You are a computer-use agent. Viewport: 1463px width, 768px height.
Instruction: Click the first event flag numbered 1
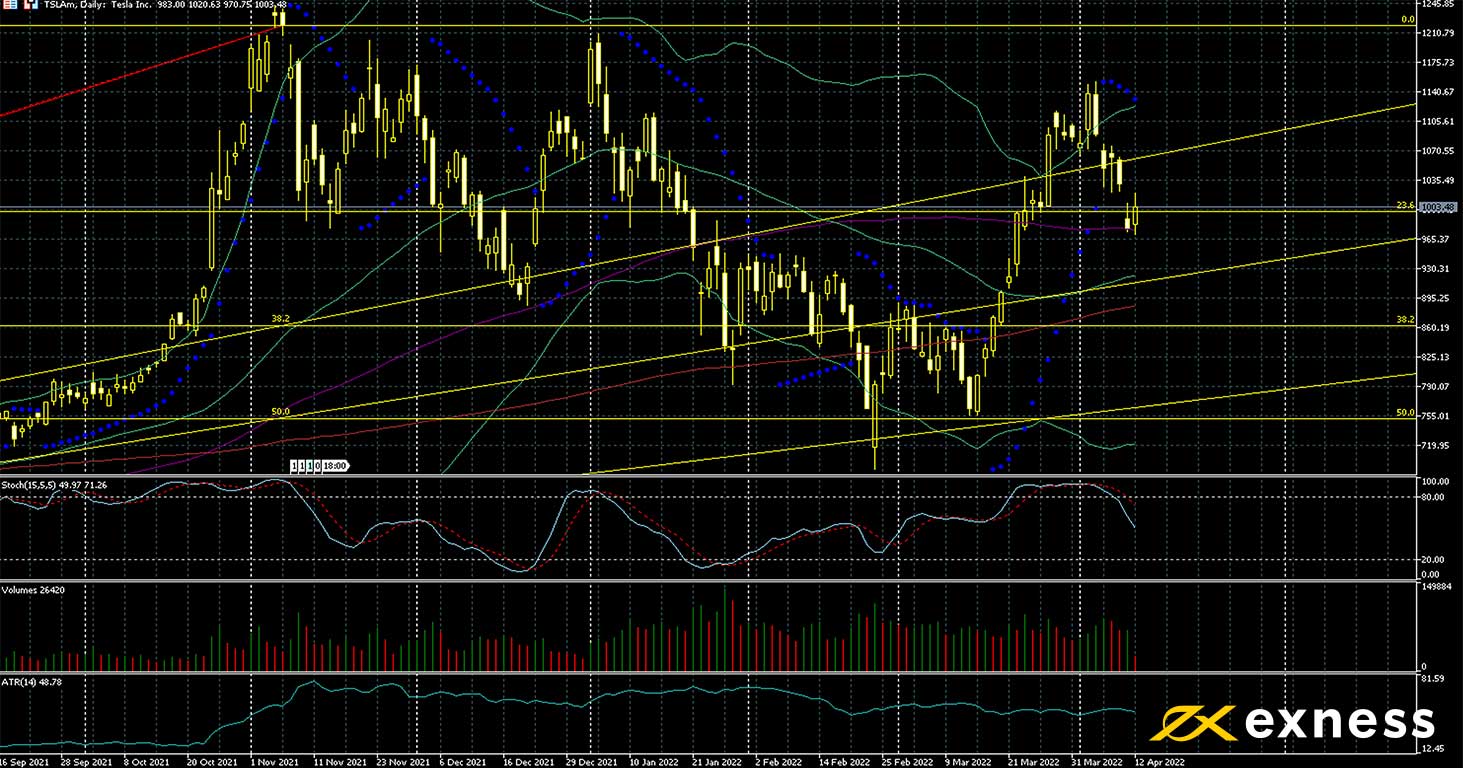pos(295,466)
